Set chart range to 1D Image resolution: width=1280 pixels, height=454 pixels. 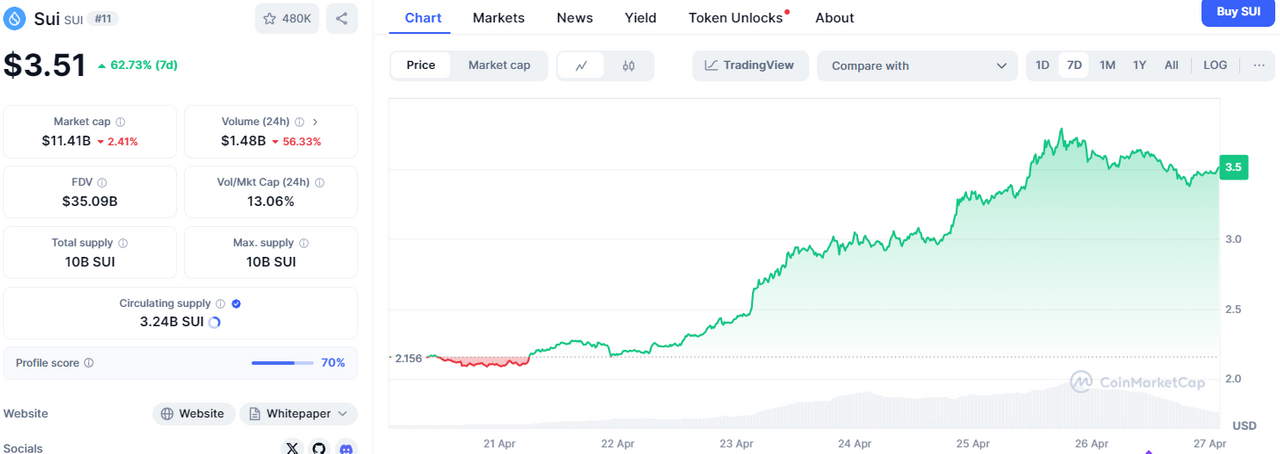click(x=1042, y=65)
